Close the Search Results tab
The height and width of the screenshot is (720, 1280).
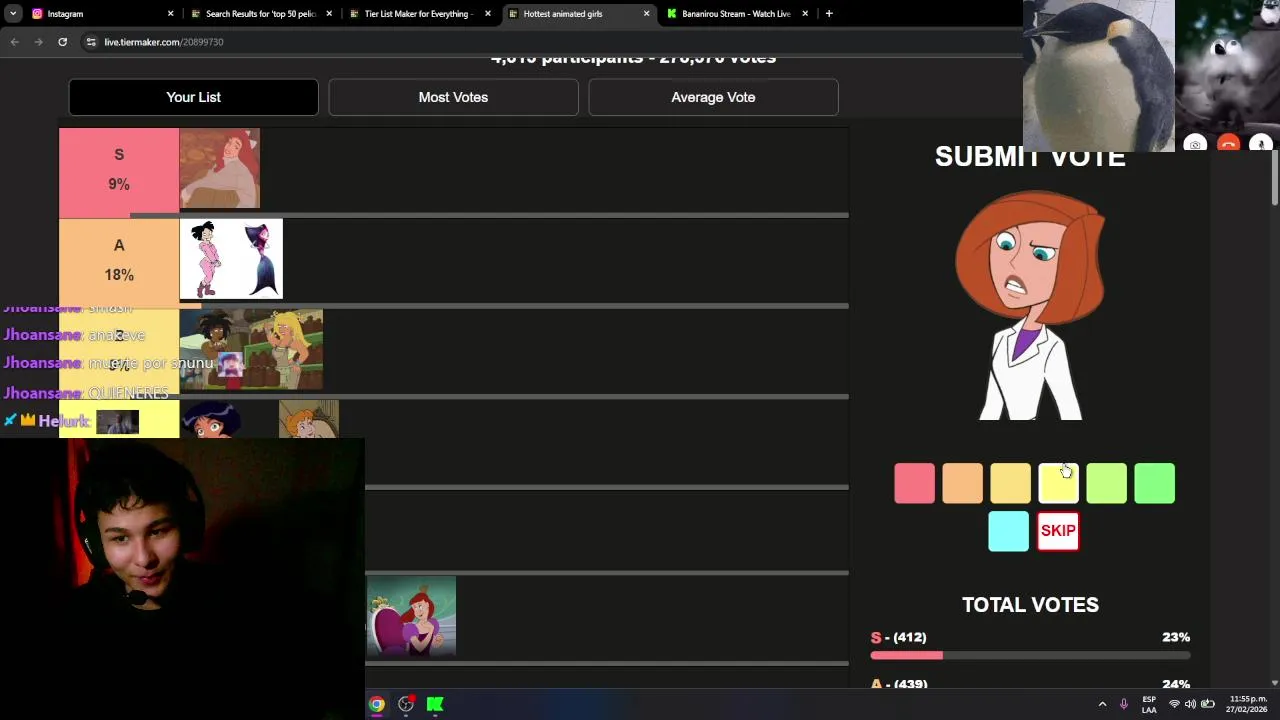[329, 14]
